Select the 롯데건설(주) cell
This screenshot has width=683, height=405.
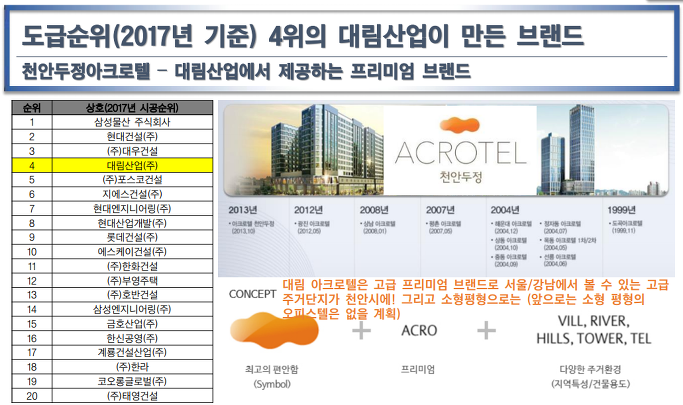[132, 237]
